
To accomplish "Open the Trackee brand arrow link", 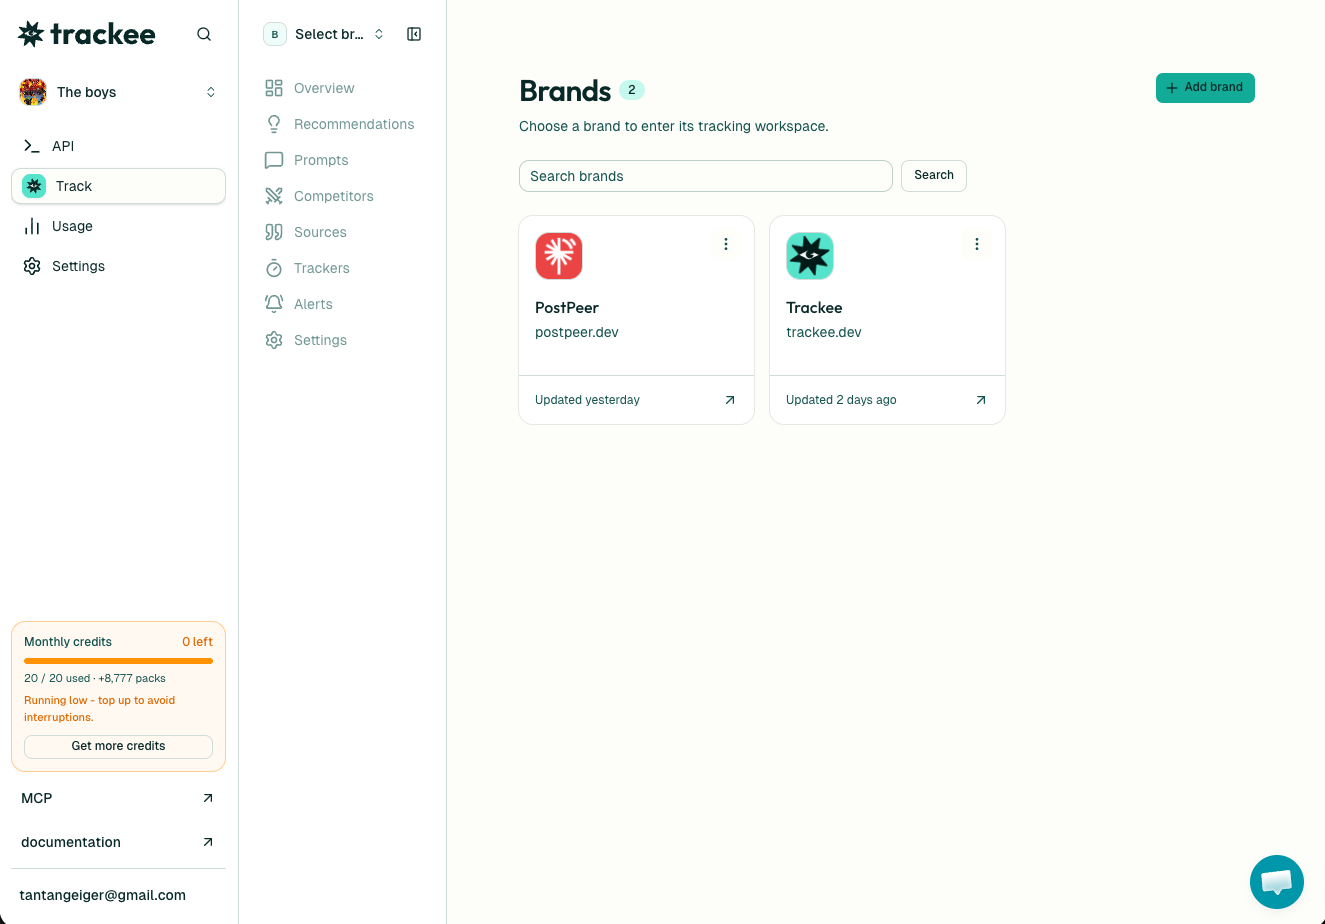I will click(x=981, y=400).
